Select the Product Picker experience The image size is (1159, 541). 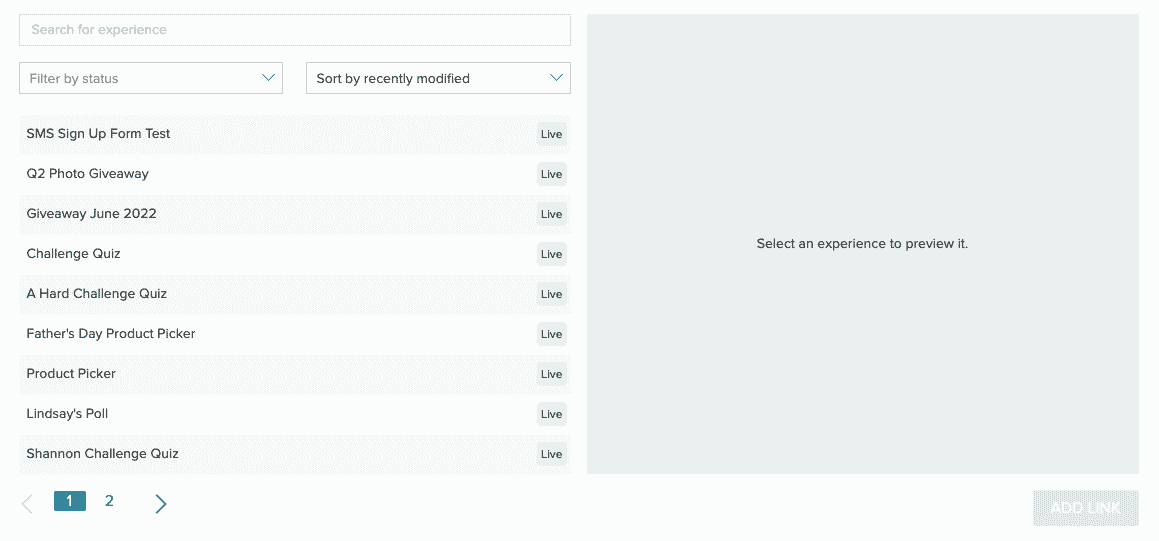tap(71, 374)
